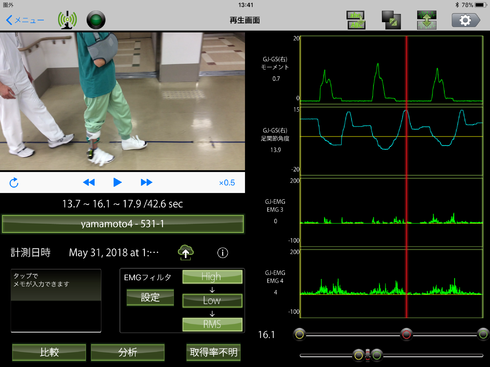Screen dimensions: 490x367
Task: Open settings with the gear icon
Action: click(466, 20)
